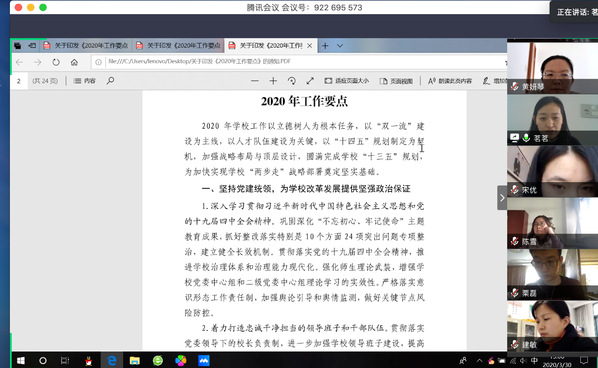This screenshot has height=368, width=598.
Task: Toggle the muted microphone icon for 宋优
Action: [x=514, y=190]
